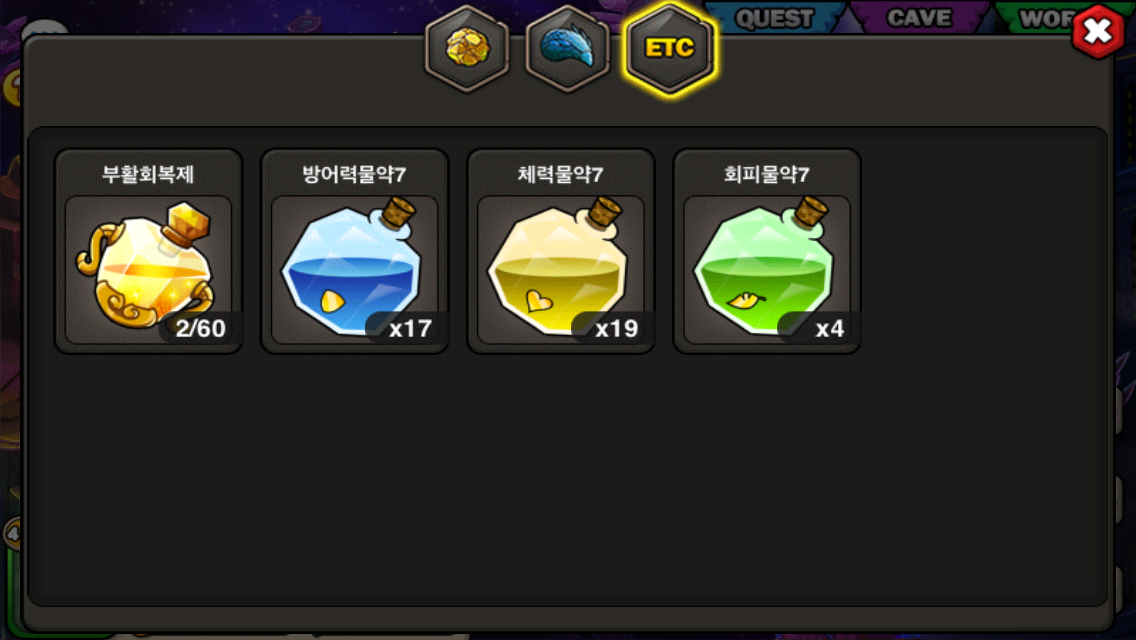Open the CAVE tab at top
The width and height of the screenshot is (1136, 640).
tap(919, 17)
